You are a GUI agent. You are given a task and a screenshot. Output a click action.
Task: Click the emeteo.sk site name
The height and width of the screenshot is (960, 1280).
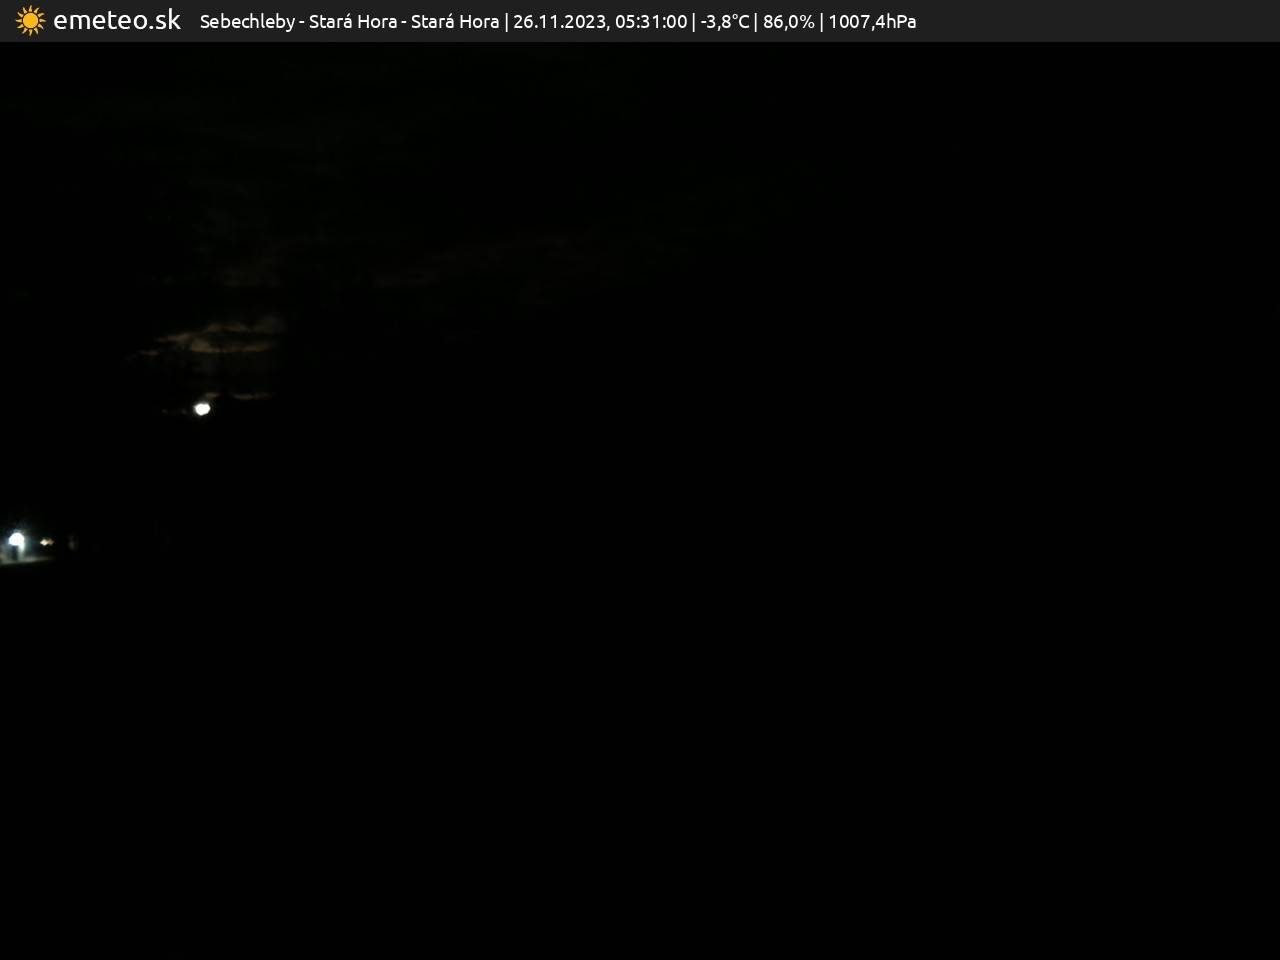(x=117, y=21)
